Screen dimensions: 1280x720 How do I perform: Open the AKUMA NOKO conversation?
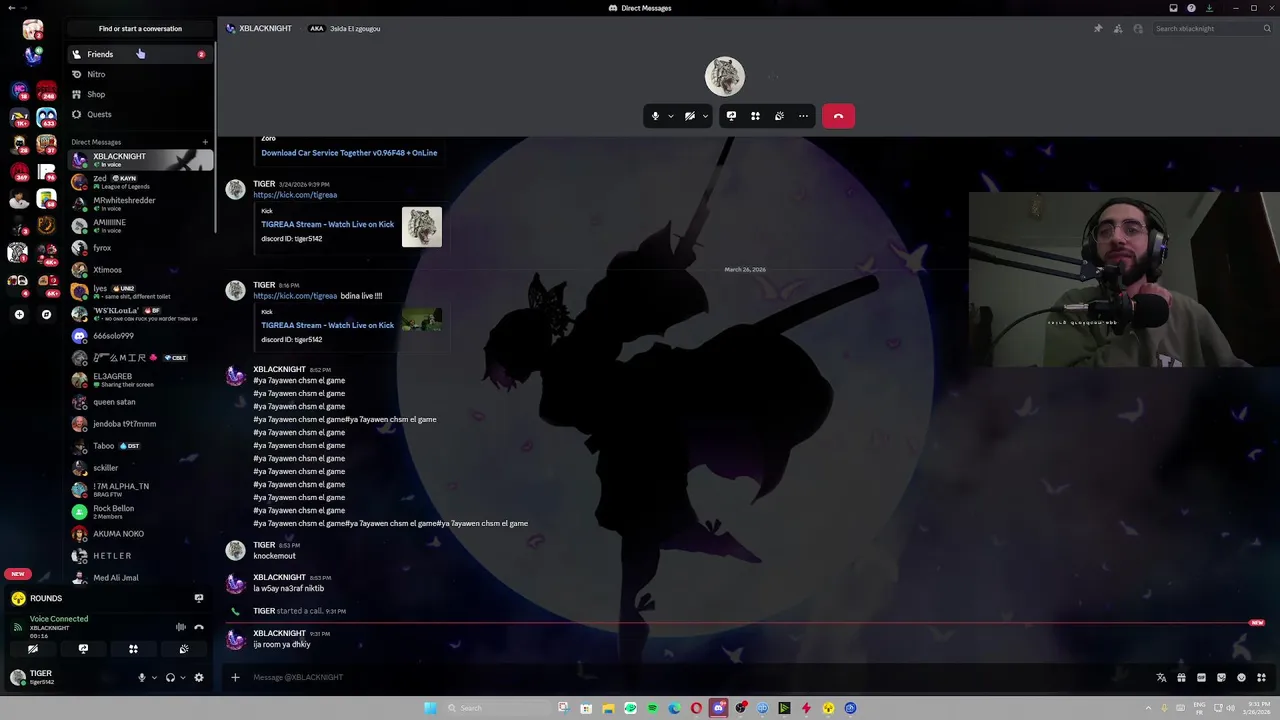140,534
